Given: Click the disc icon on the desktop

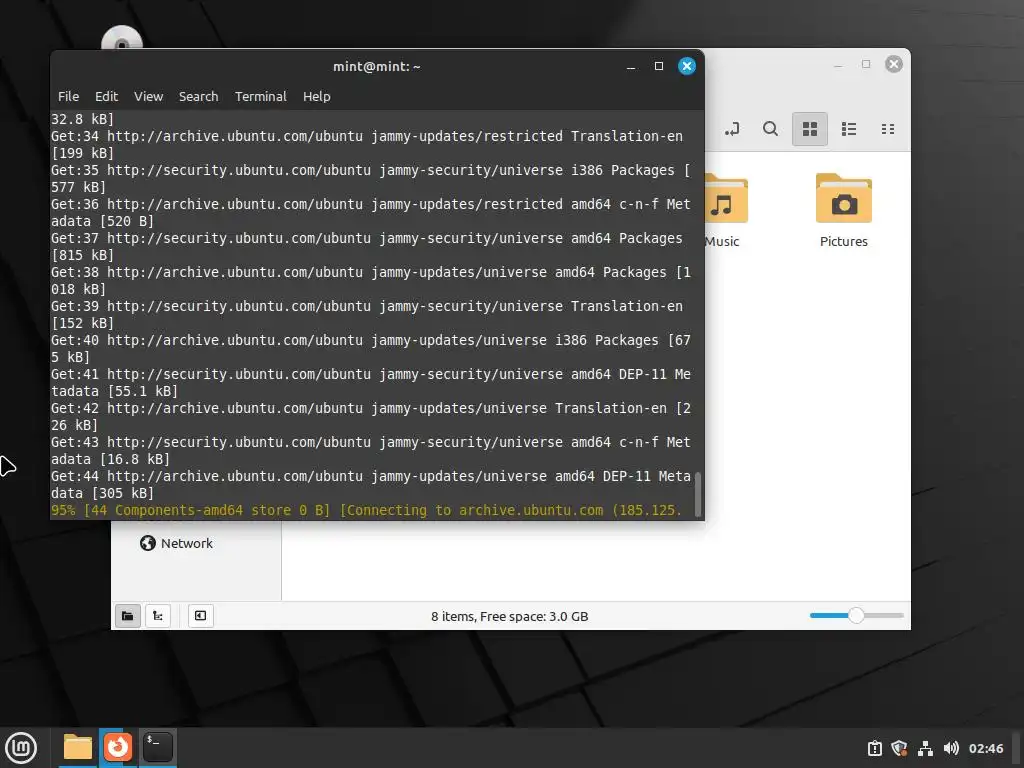Looking at the screenshot, I should [121, 38].
